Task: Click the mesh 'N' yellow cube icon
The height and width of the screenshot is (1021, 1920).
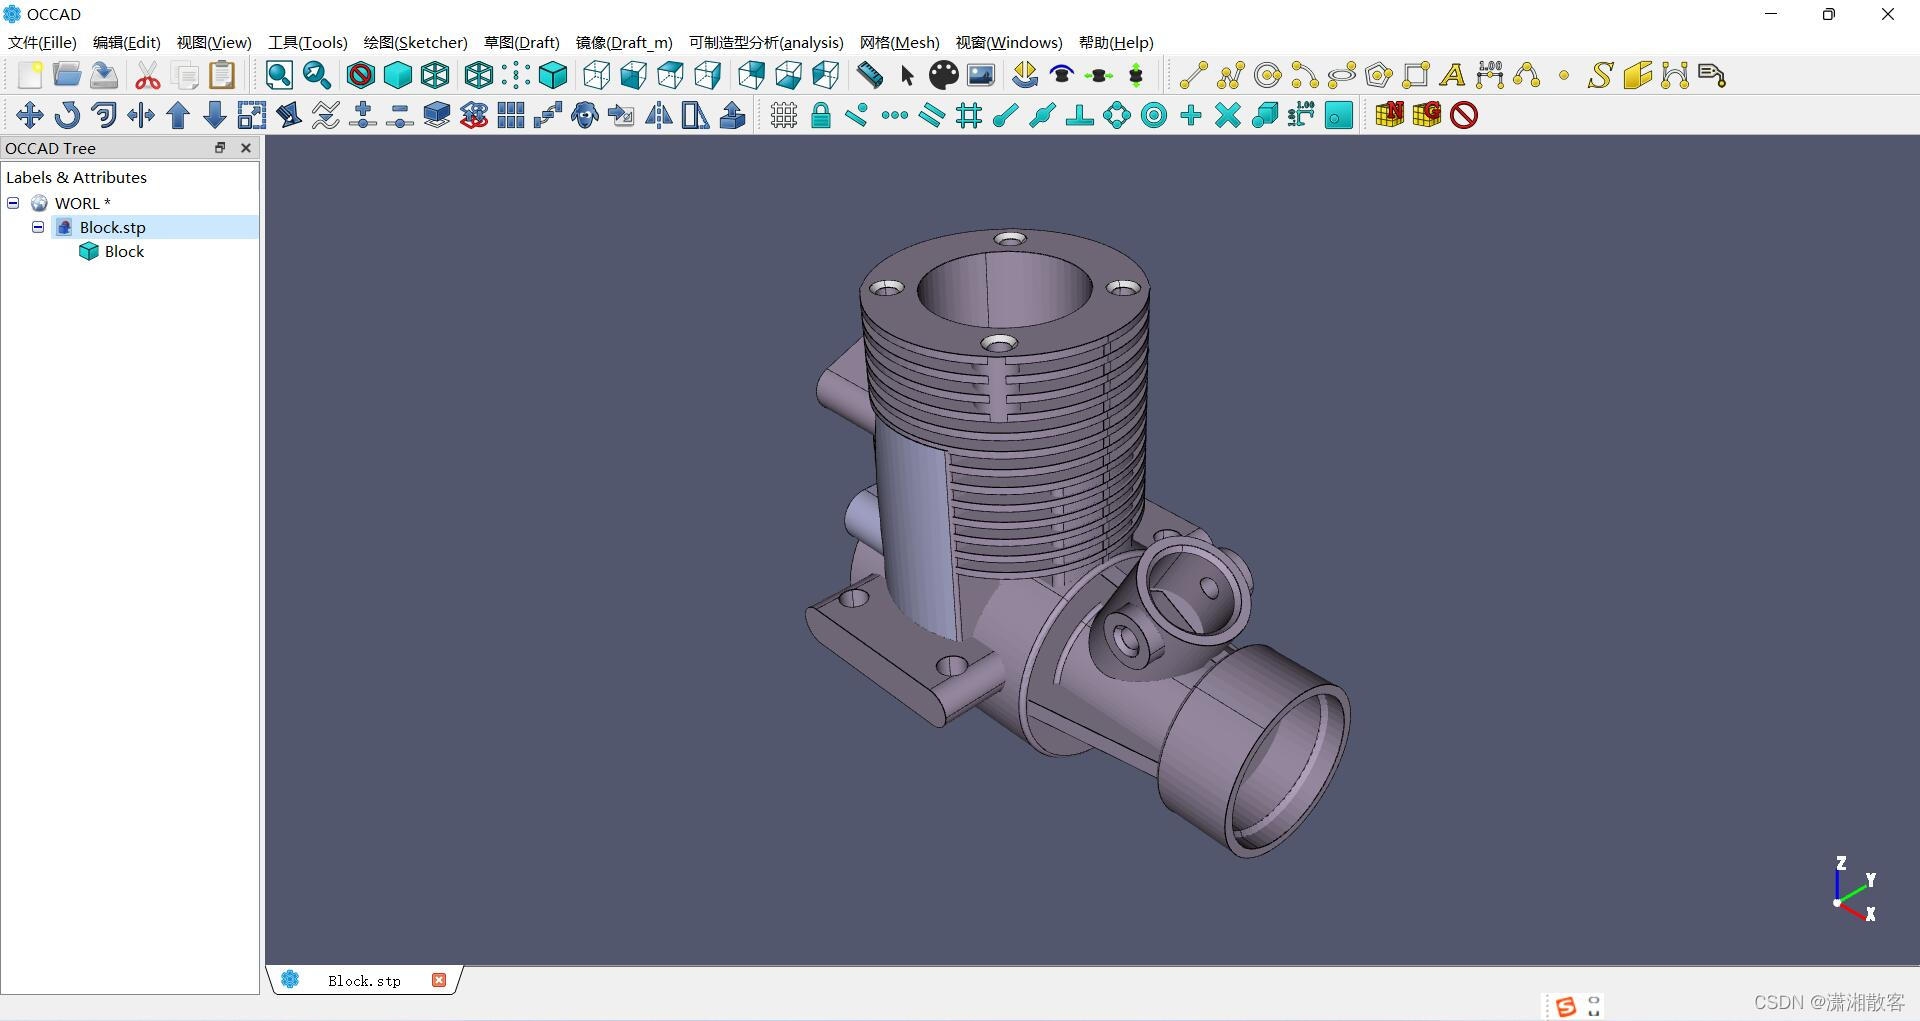Action: [1389, 115]
